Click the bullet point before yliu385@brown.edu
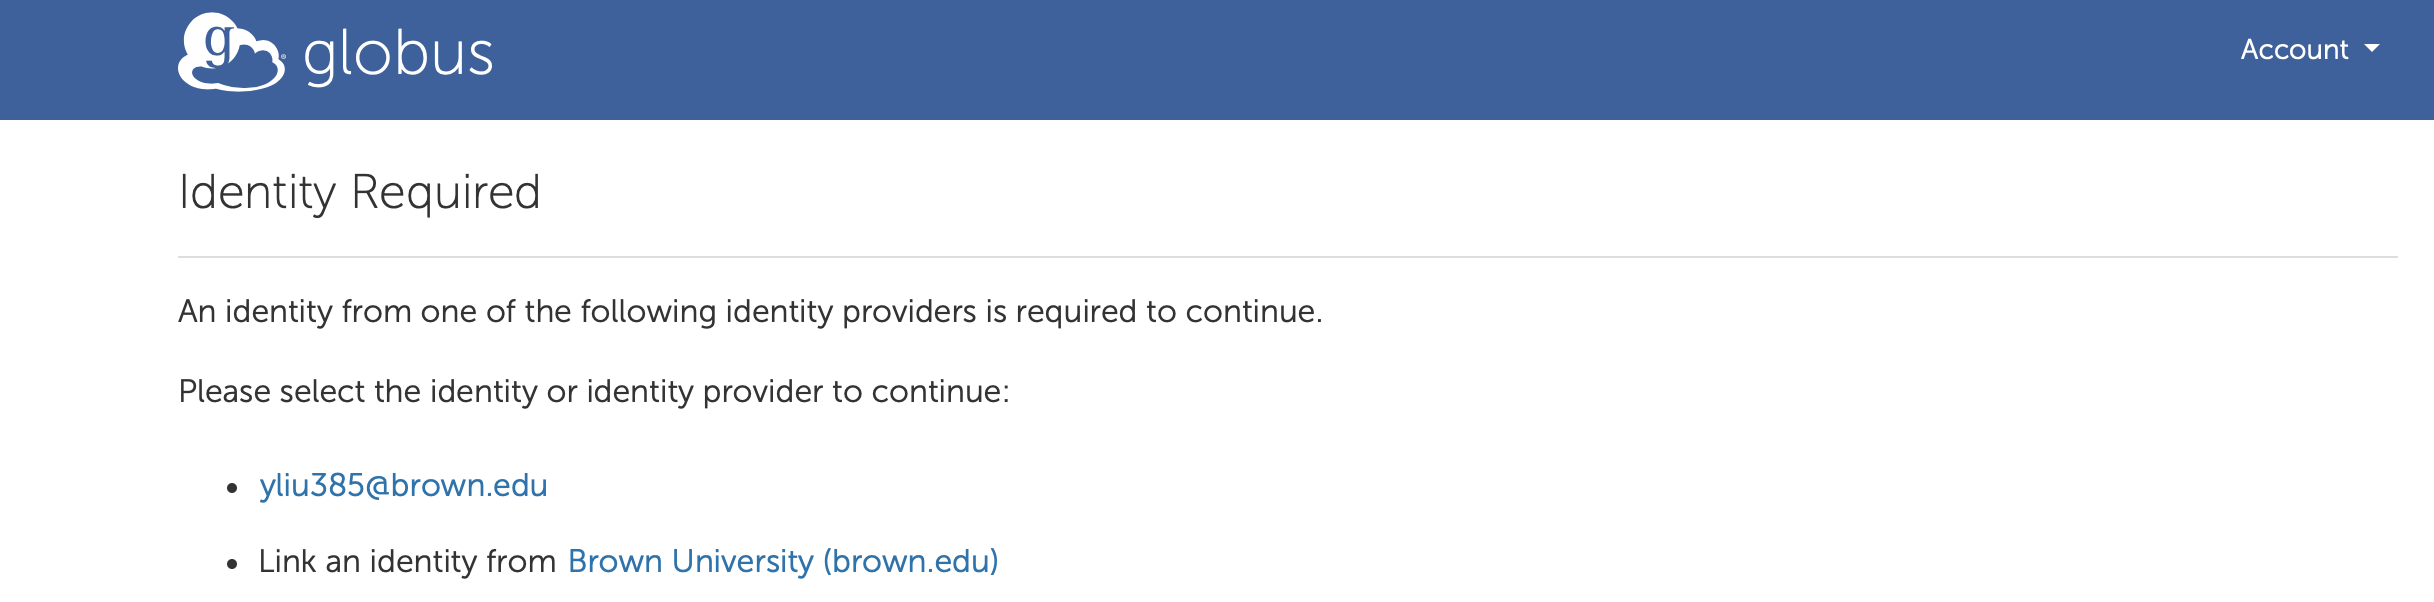Image resolution: width=2434 pixels, height=602 pixels. [x=232, y=488]
